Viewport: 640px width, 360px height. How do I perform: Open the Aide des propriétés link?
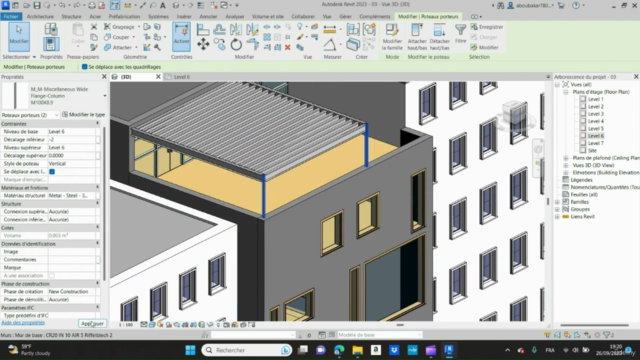pos(23,323)
